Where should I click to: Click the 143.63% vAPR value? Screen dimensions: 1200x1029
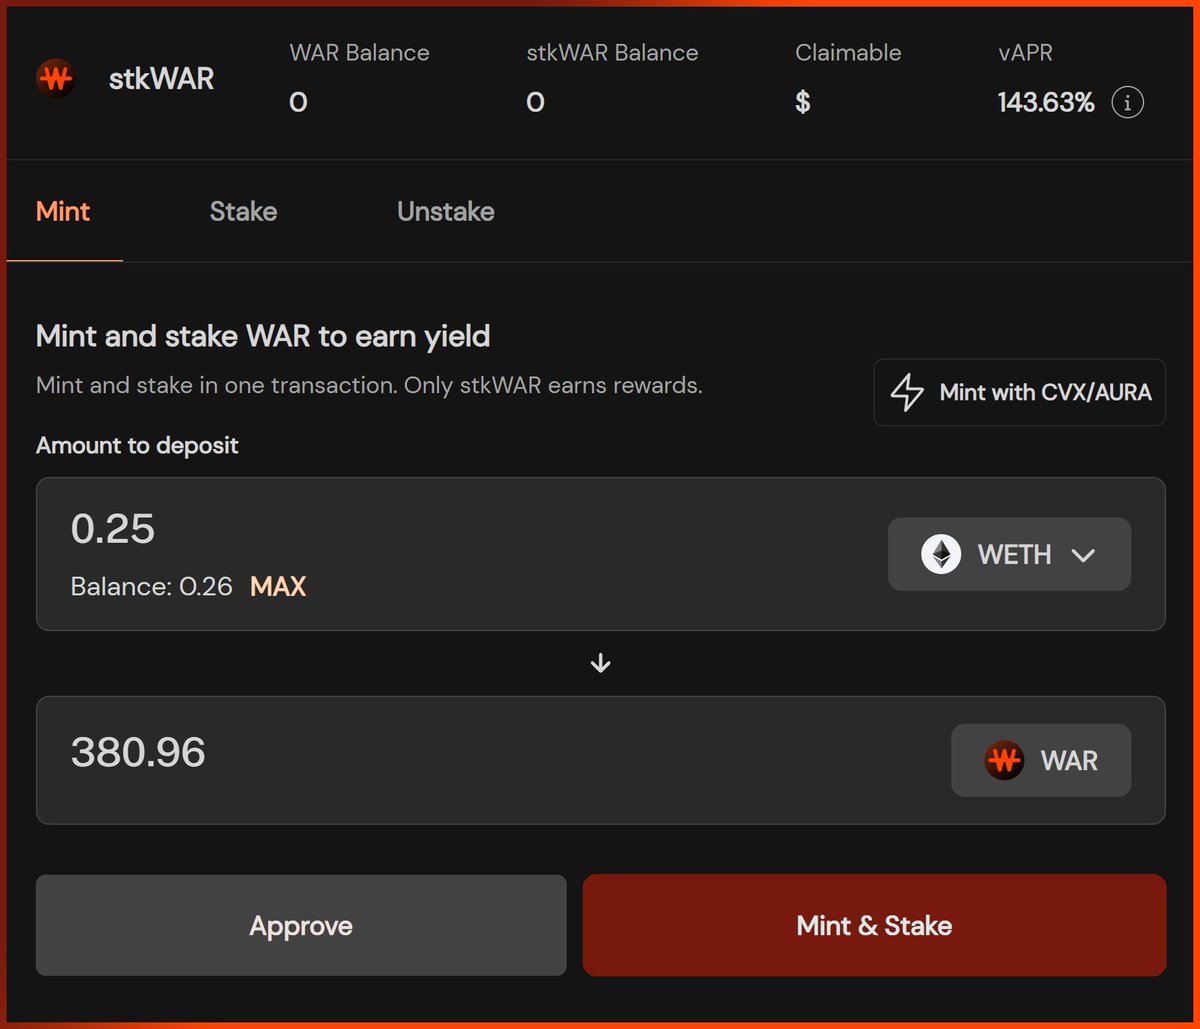1046,102
